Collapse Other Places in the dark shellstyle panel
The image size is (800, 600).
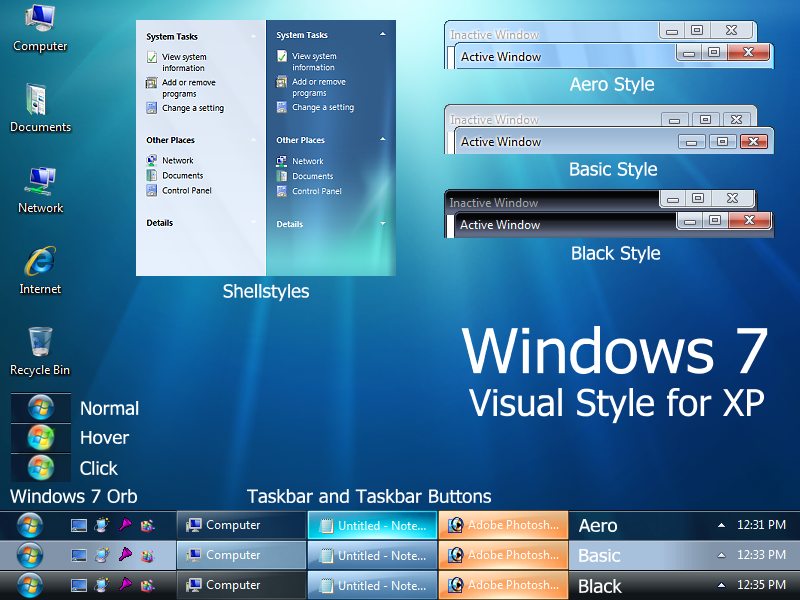[383, 139]
